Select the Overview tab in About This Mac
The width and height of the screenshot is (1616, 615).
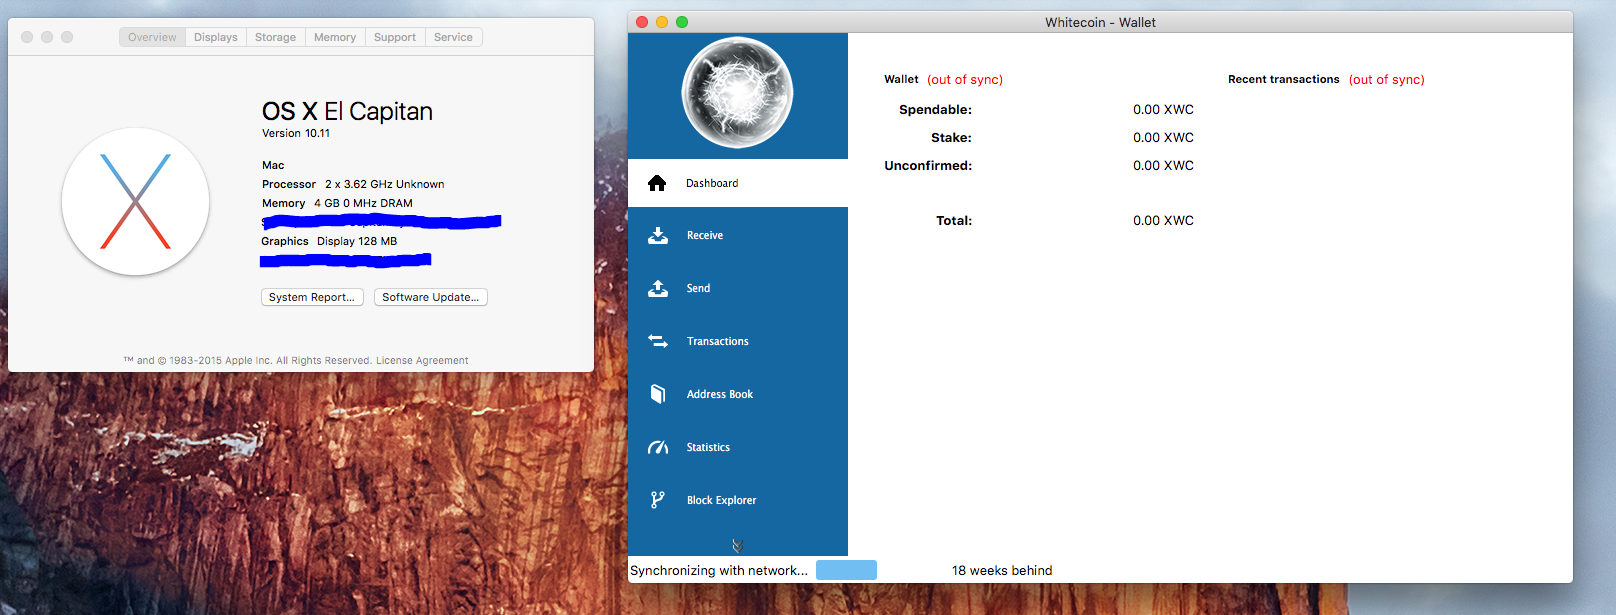pyautogui.click(x=152, y=37)
